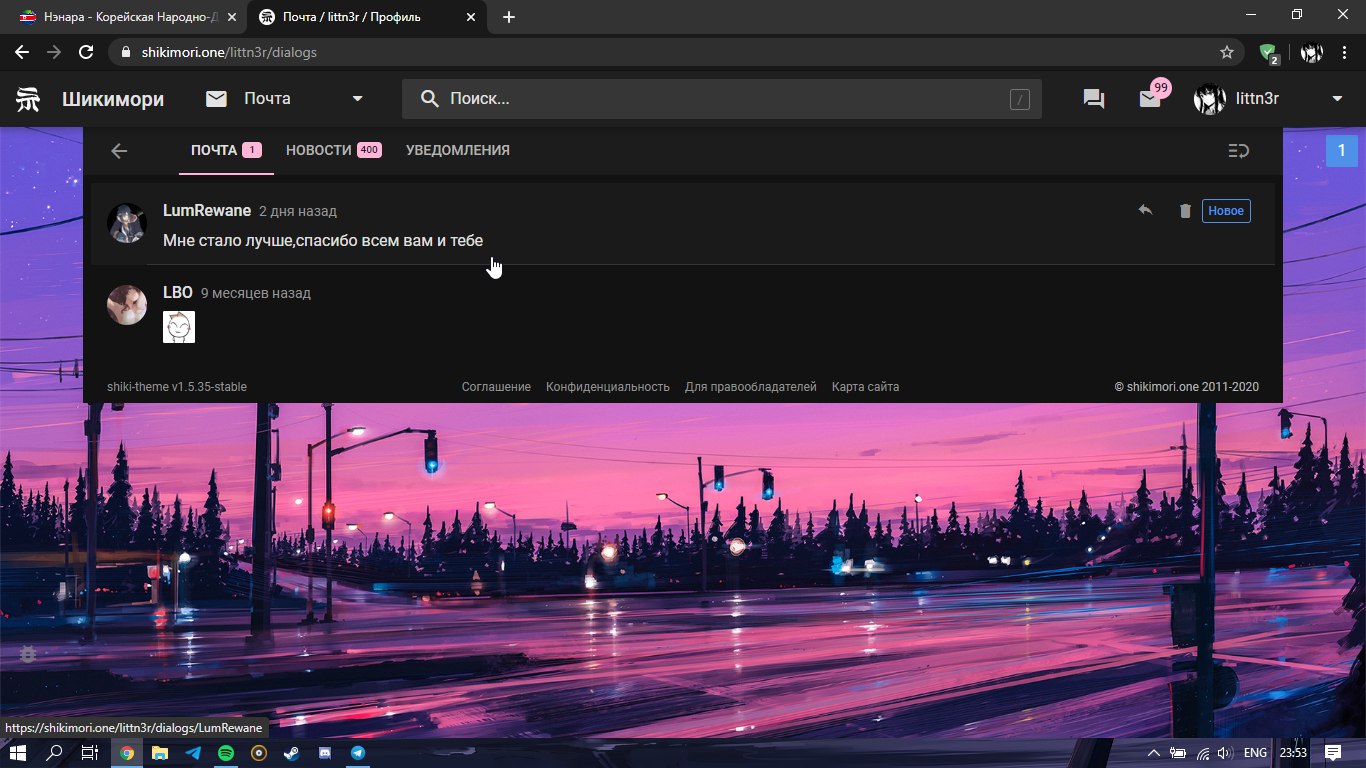1366x768 pixels.
Task: View site info via the lock icon
Action: (x=124, y=52)
